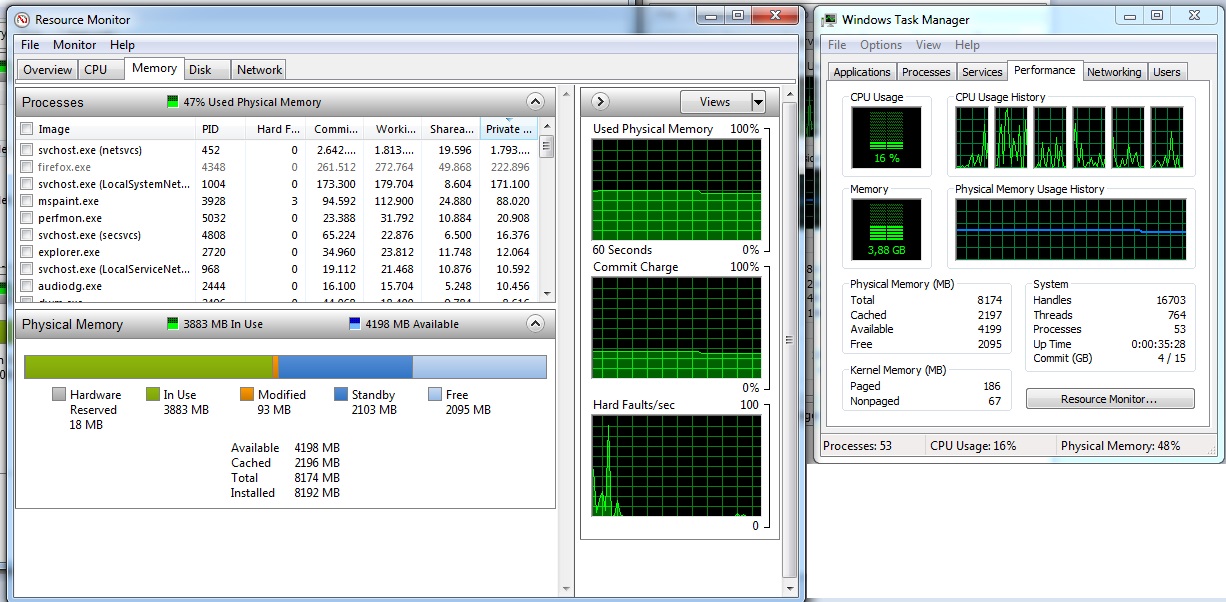
Task: Switch to the Network tab in Resource Monitor
Action: coord(259,70)
